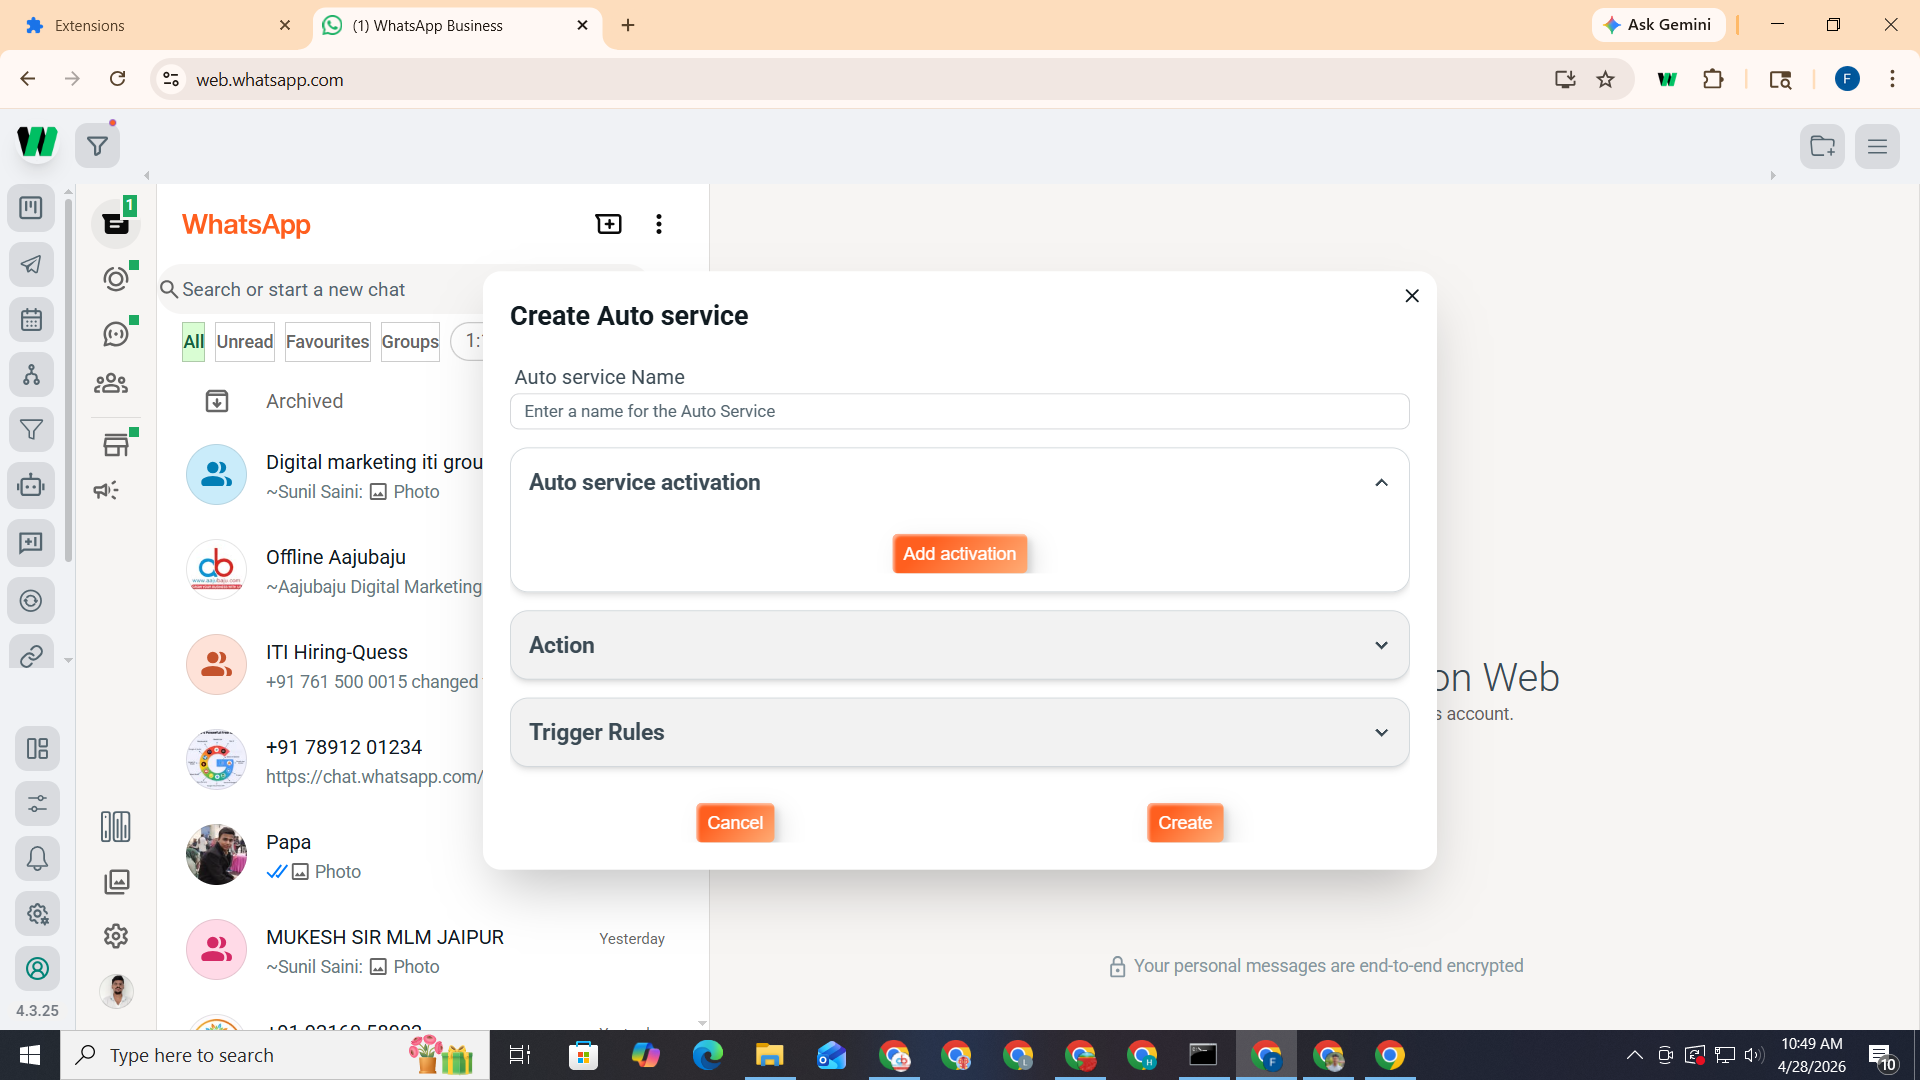The width and height of the screenshot is (1920, 1080).
Task: Collapse the Auto service activation section
Action: click(x=1381, y=483)
